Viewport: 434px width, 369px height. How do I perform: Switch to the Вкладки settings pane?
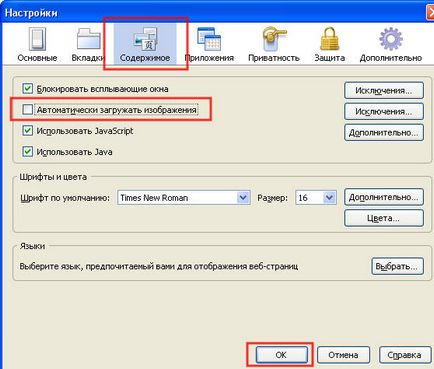point(88,45)
